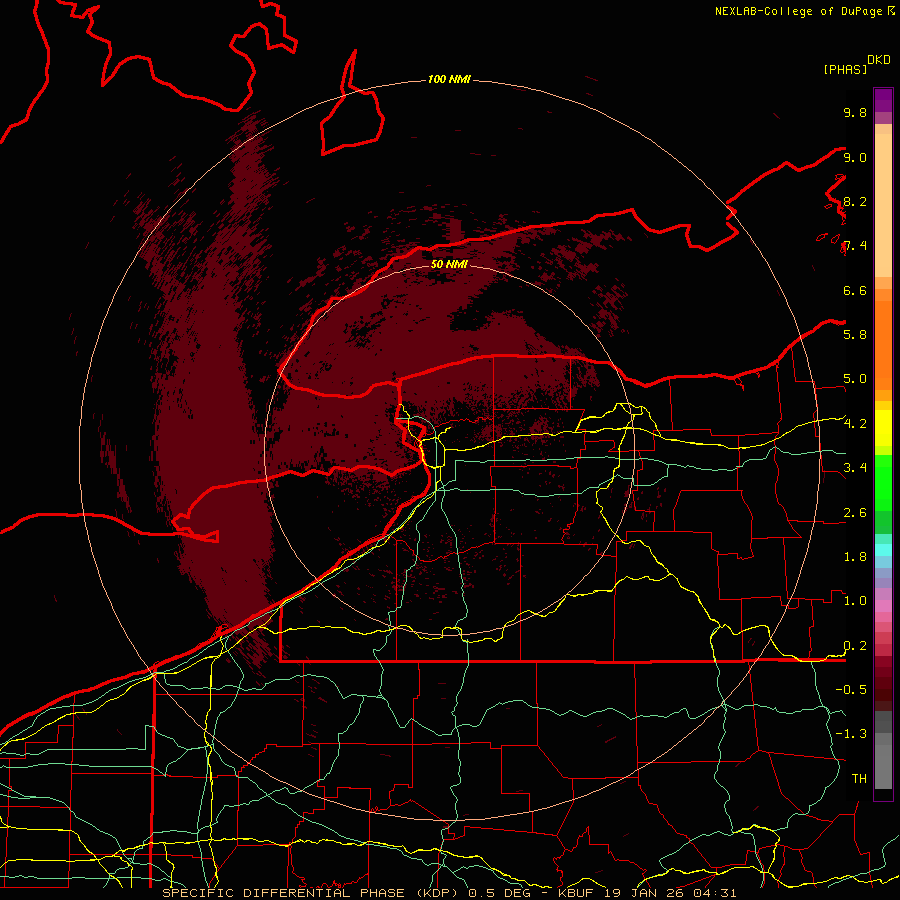
Task: Click the 6.6 value on color scale
Action: click(x=855, y=290)
